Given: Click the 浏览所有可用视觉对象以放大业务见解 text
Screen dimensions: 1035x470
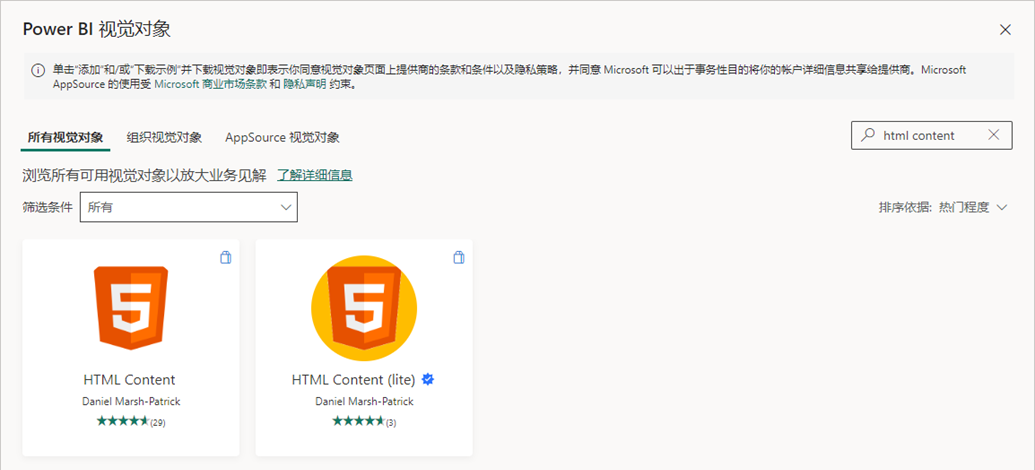Looking at the screenshot, I should point(145,175).
